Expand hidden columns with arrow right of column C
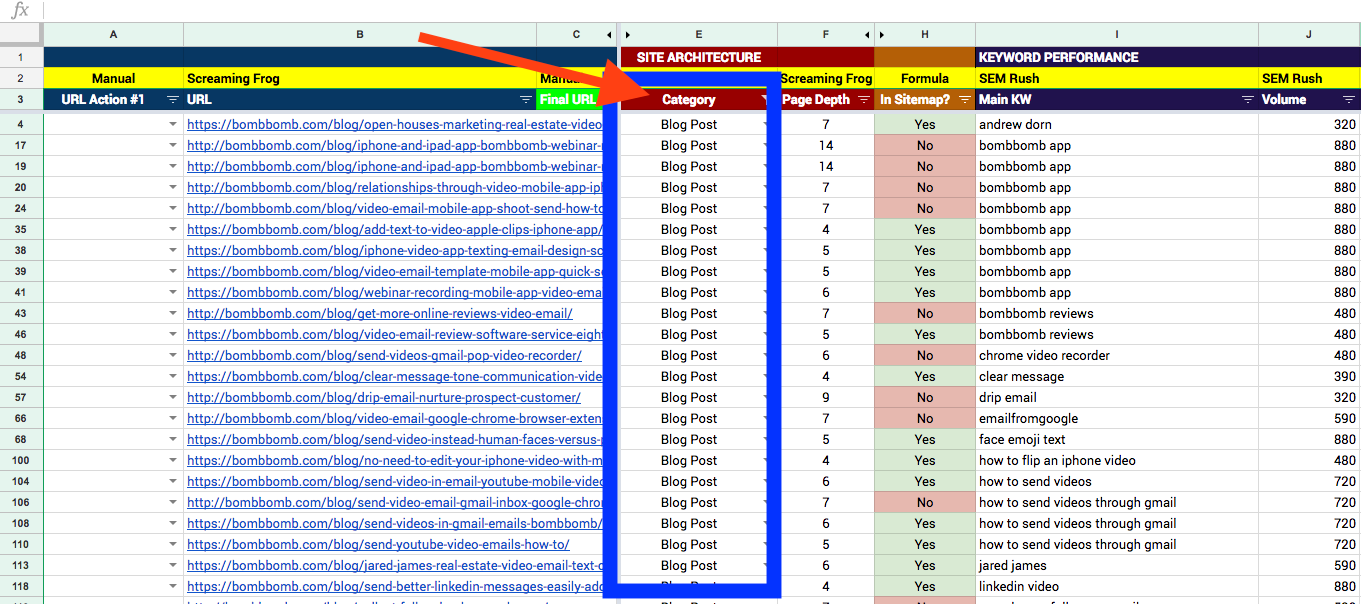The image size is (1361, 604). pos(610,35)
